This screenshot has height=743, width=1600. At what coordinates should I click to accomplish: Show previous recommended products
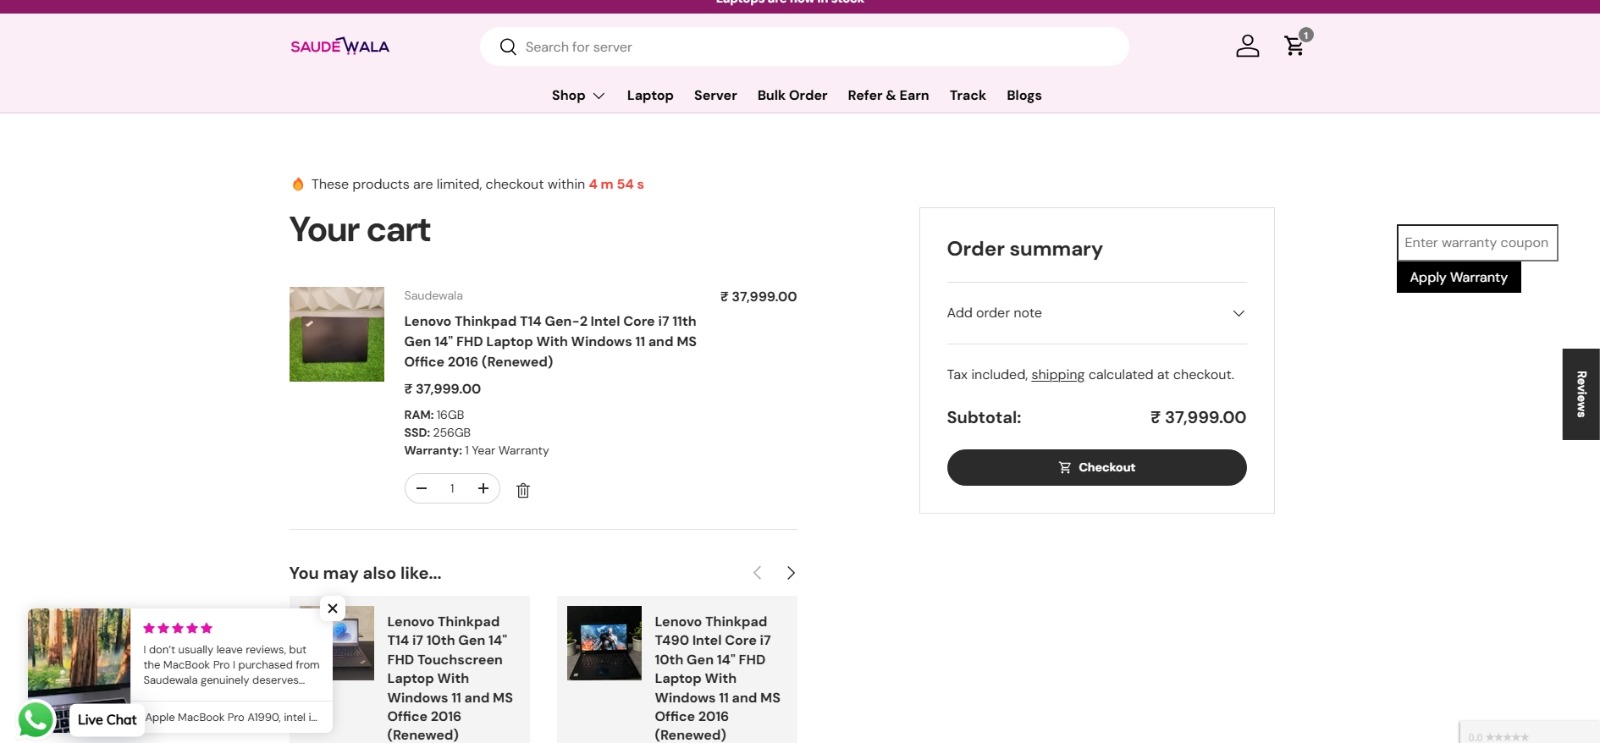point(757,573)
